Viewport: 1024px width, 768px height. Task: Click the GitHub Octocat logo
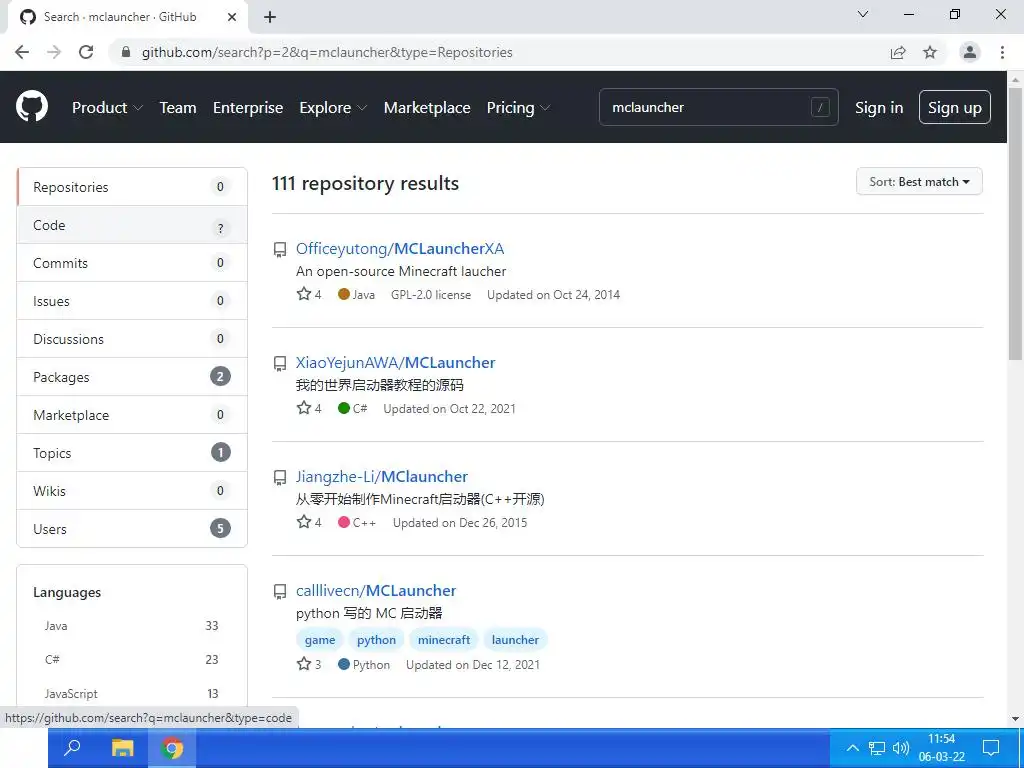(32, 106)
